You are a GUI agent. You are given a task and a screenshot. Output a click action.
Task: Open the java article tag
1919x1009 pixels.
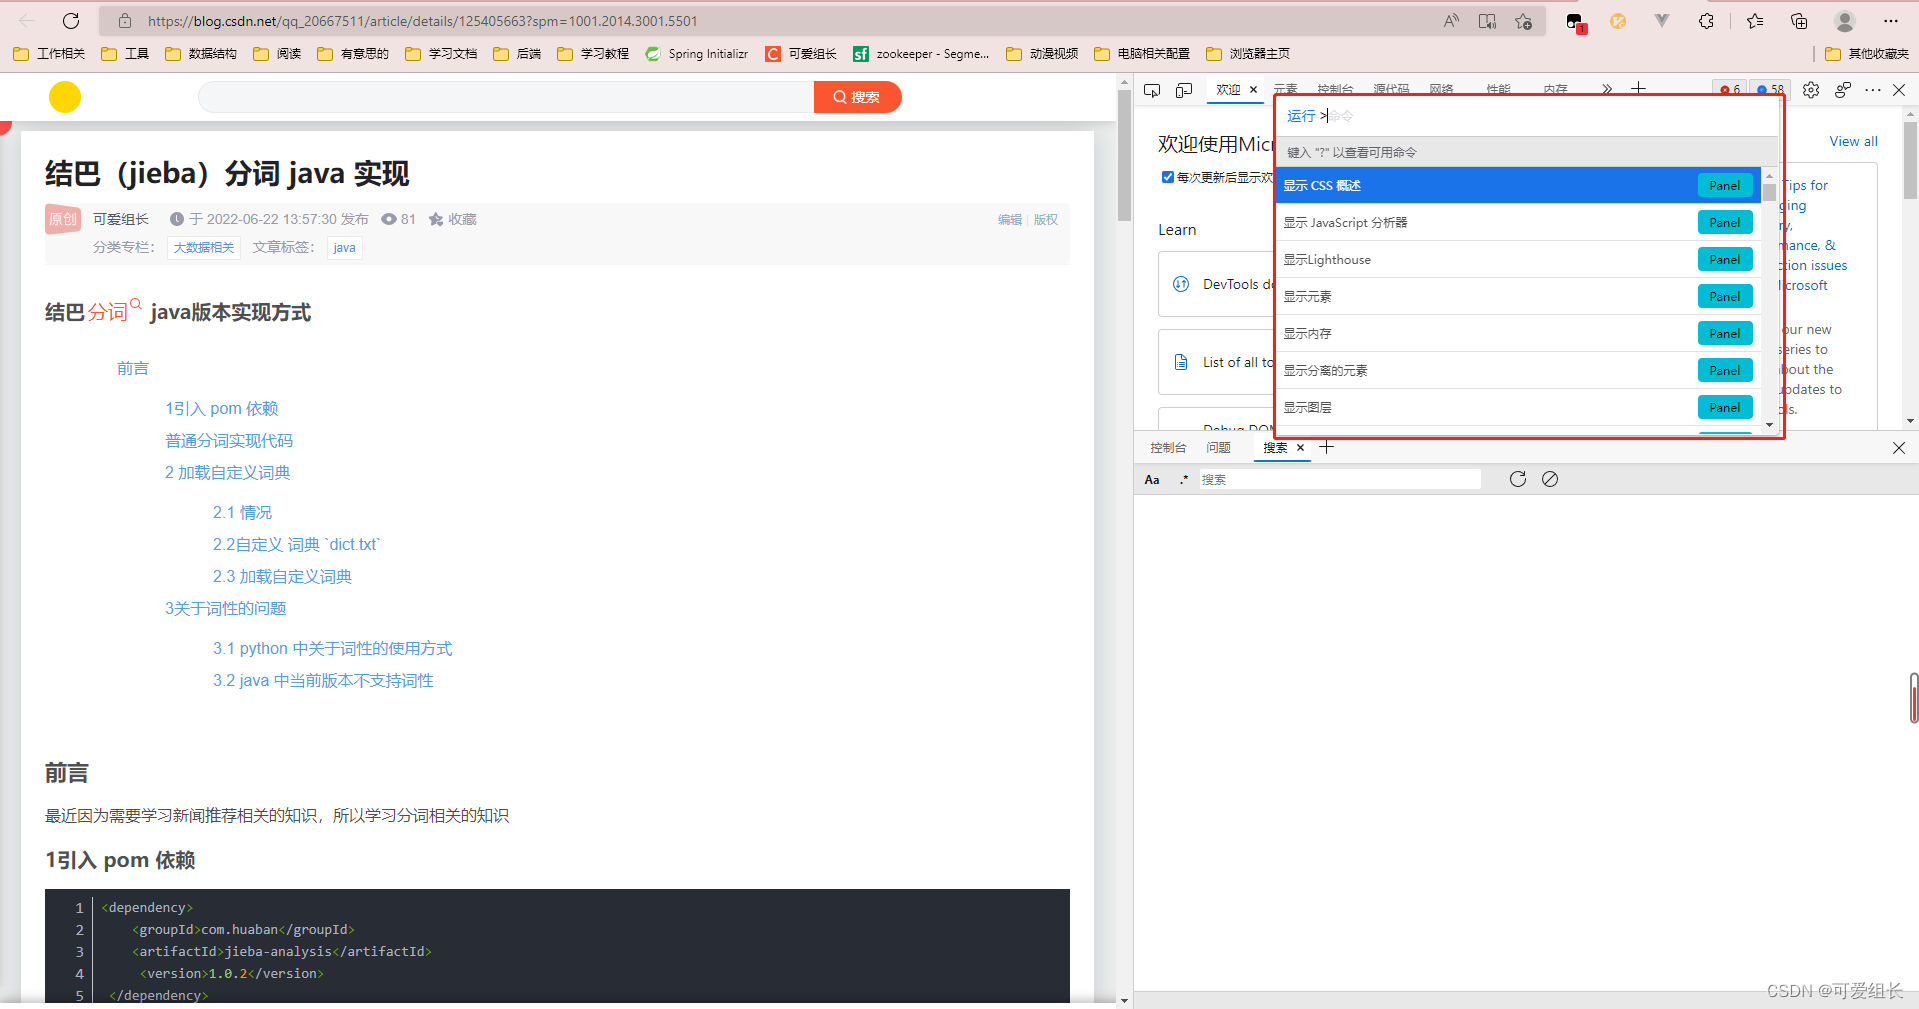click(344, 248)
